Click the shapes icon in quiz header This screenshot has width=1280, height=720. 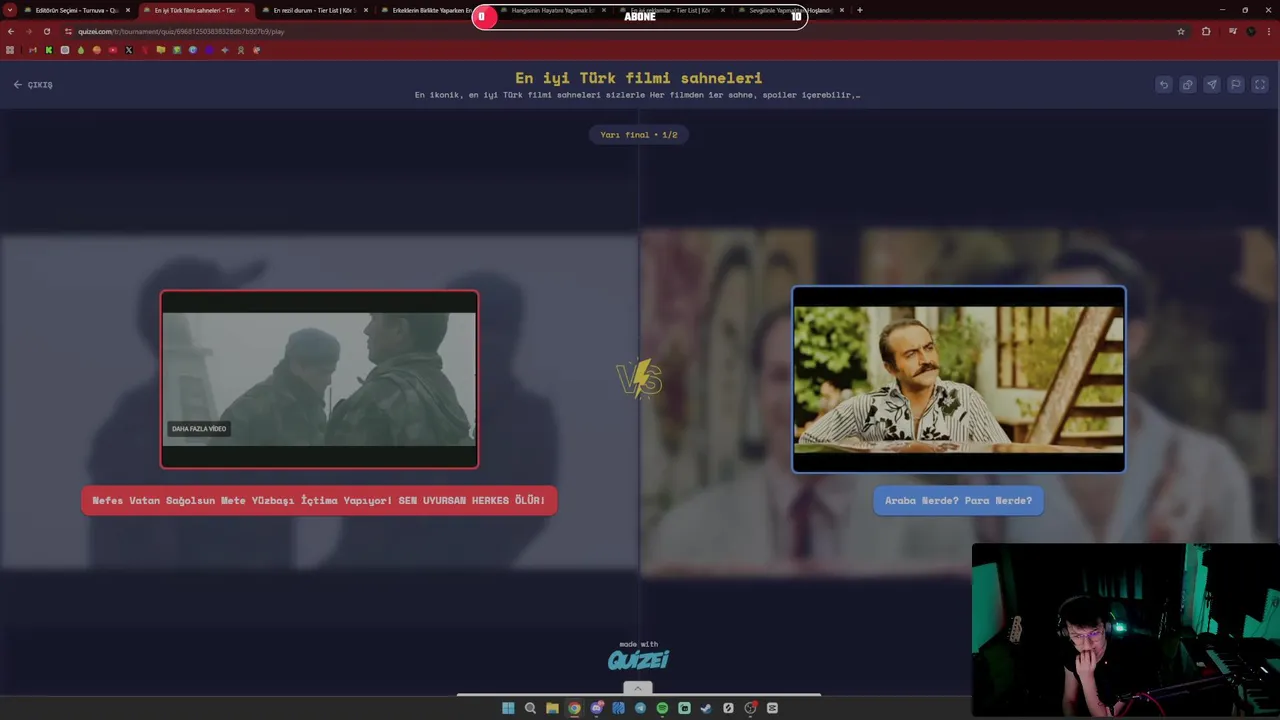[x=1188, y=85]
